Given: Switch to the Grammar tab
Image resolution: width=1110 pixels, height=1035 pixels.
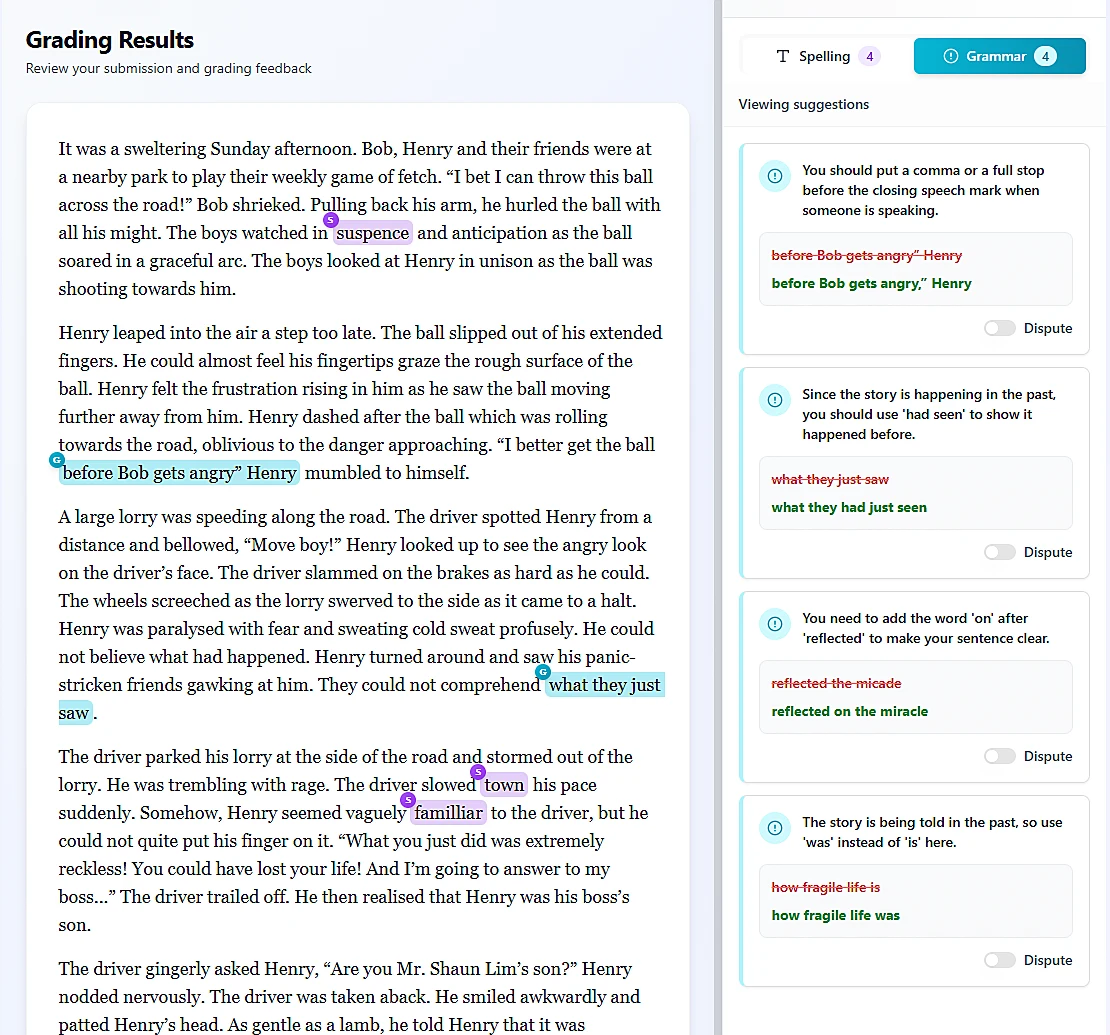Looking at the screenshot, I should point(999,57).
